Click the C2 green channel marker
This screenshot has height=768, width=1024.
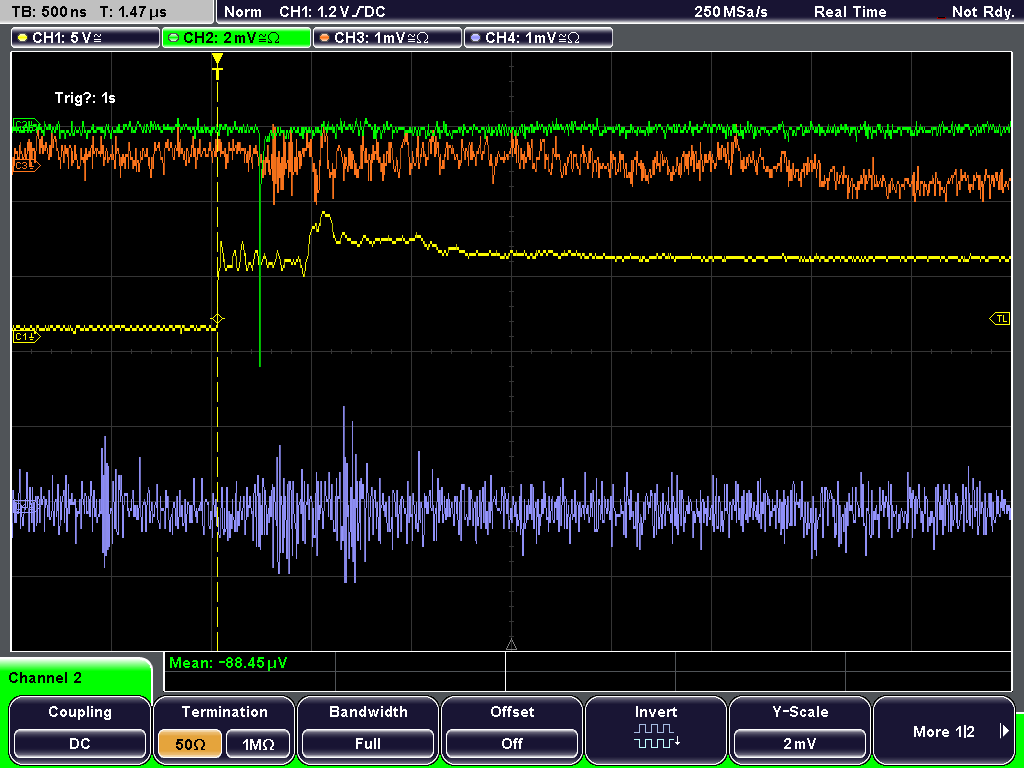(x=26, y=124)
